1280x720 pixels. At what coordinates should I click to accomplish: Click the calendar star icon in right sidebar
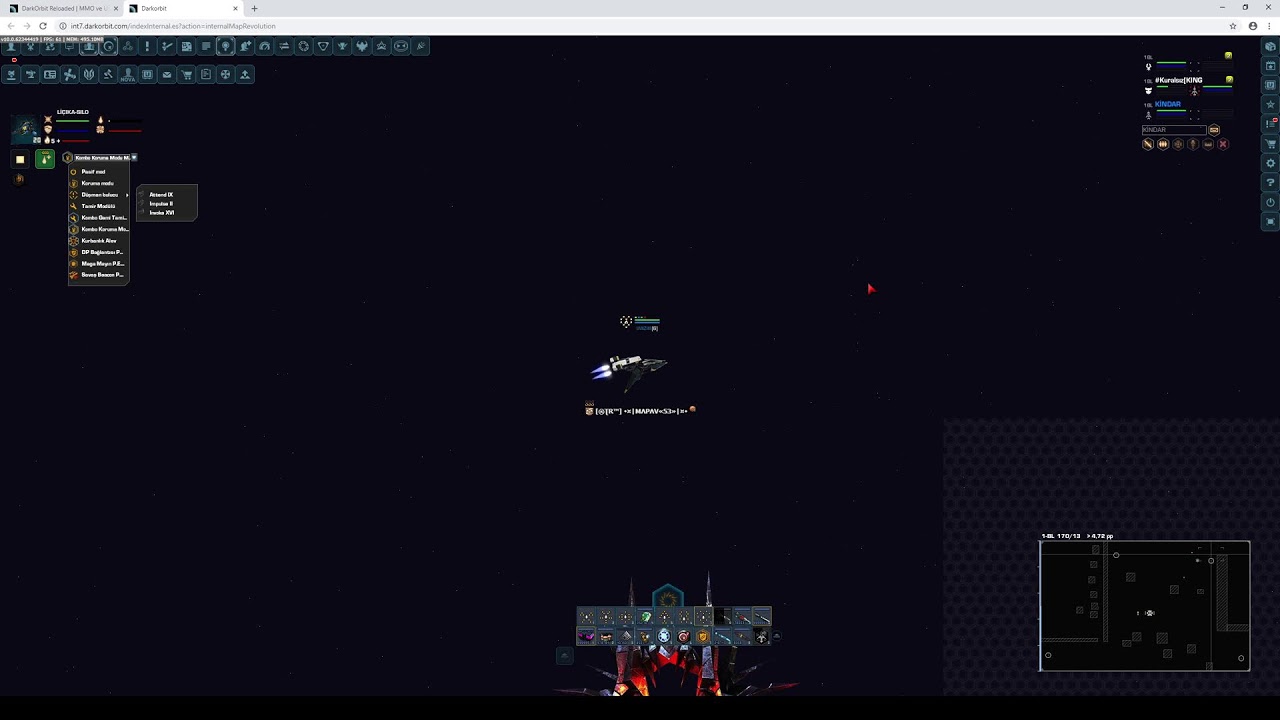(x=1271, y=66)
